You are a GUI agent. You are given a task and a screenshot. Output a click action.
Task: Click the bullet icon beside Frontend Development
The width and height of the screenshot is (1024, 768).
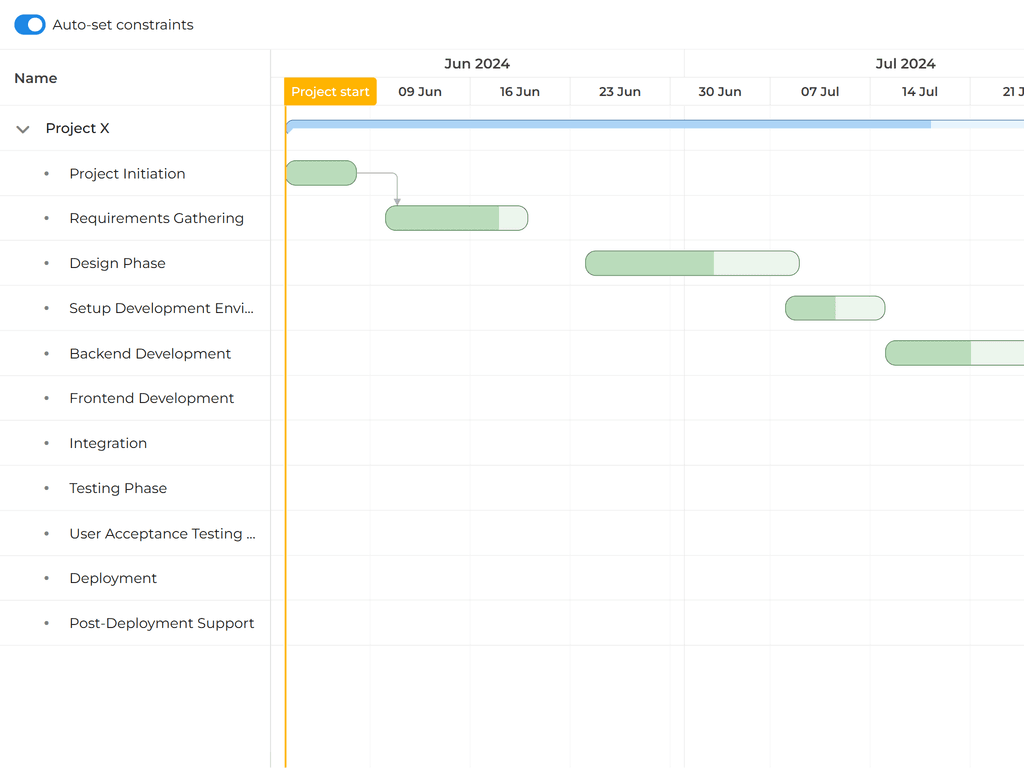(x=45, y=398)
